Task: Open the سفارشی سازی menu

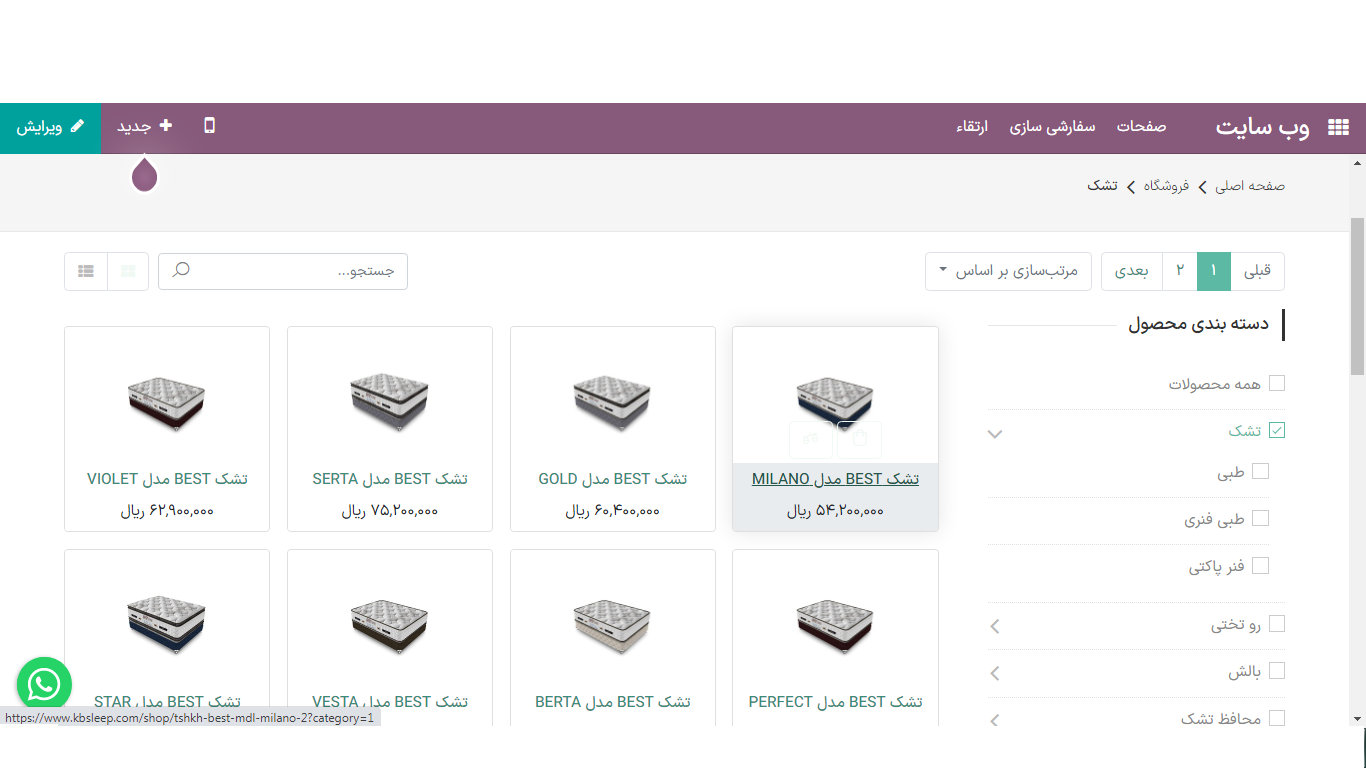Action: (1052, 127)
